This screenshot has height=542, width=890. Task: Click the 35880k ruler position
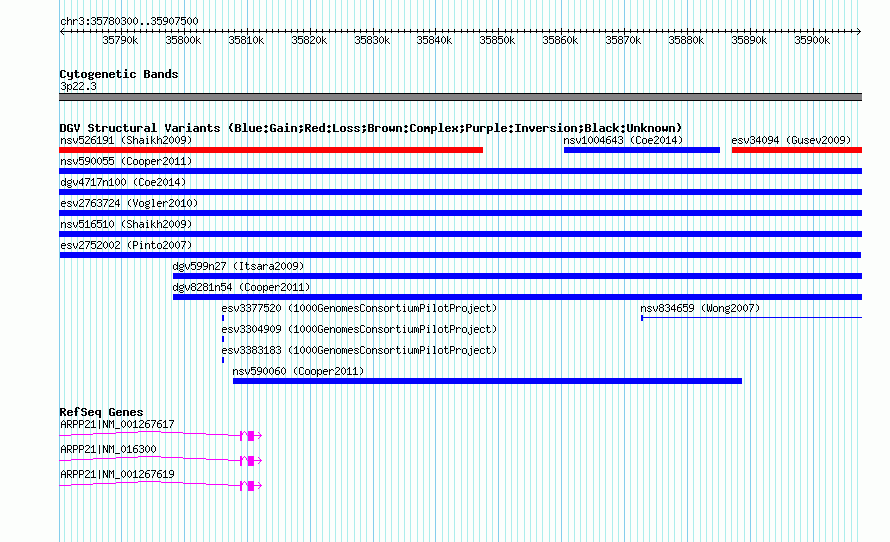686,40
